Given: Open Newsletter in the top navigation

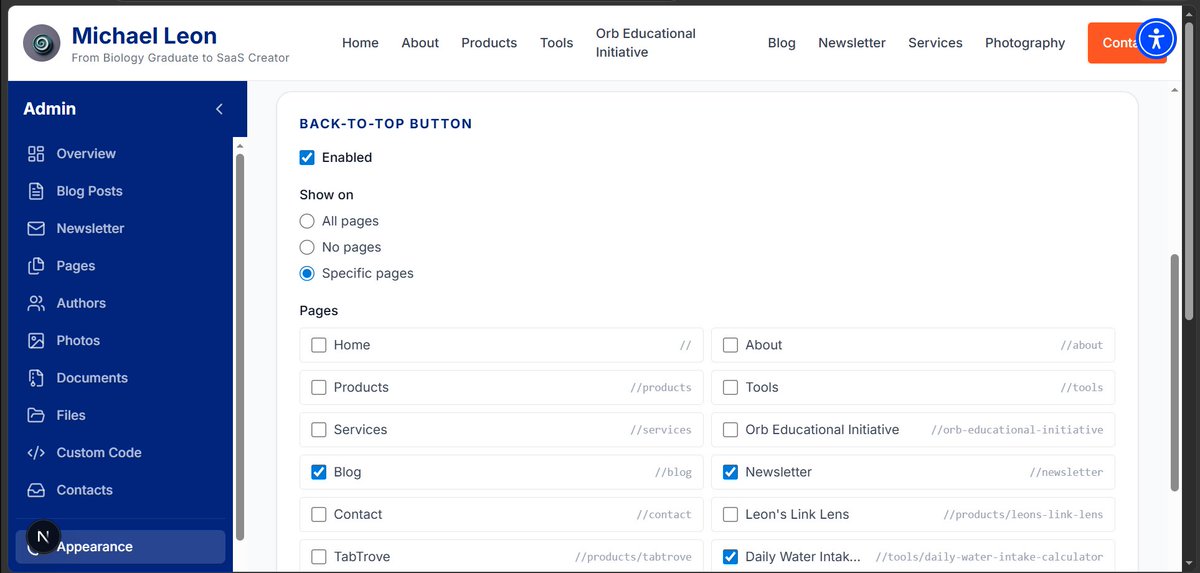Looking at the screenshot, I should click(852, 43).
